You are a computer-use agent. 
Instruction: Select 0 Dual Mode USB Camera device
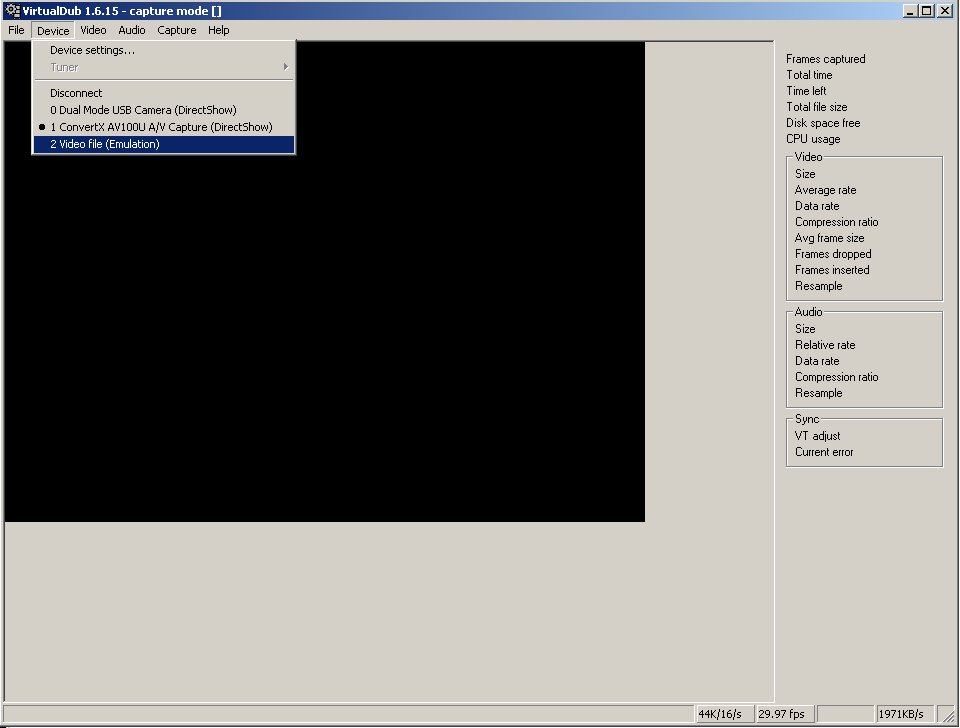(x=163, y=110)
